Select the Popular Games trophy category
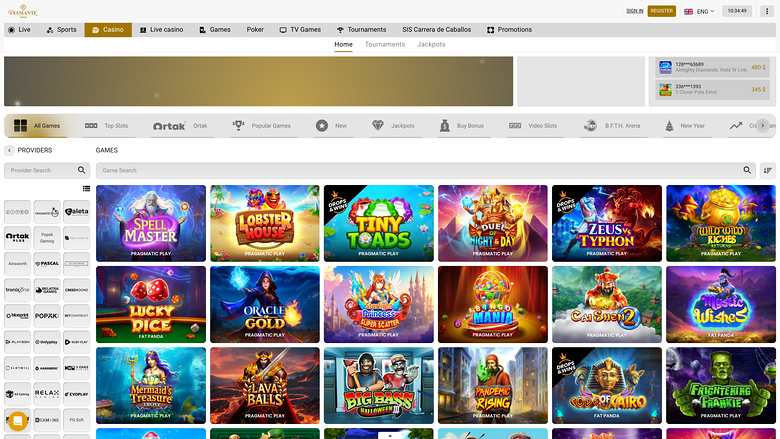This screenshot has height=439, width=780. 262,126
